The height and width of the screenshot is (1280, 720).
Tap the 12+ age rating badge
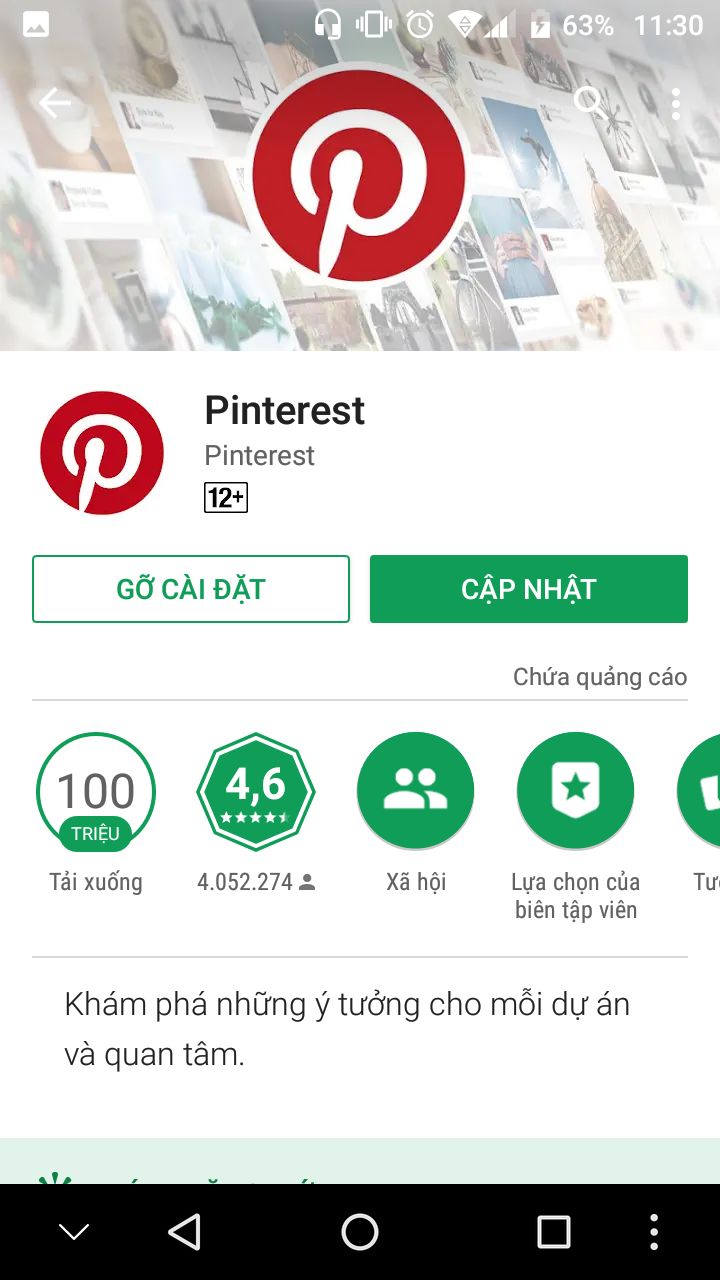226,497
